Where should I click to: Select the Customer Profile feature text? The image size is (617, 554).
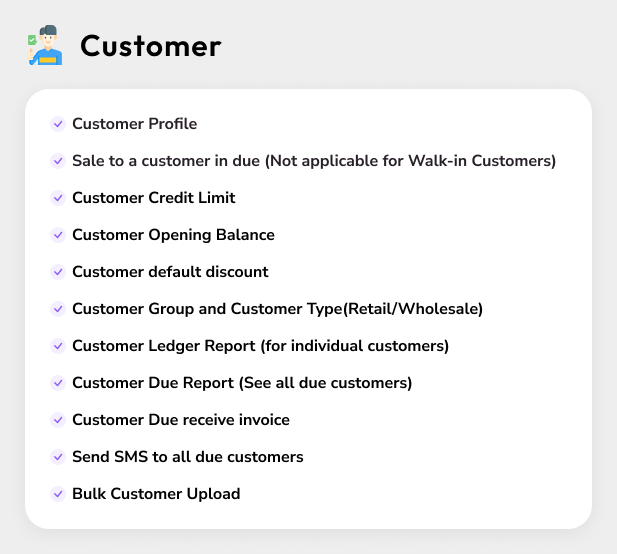click(134, 124)
